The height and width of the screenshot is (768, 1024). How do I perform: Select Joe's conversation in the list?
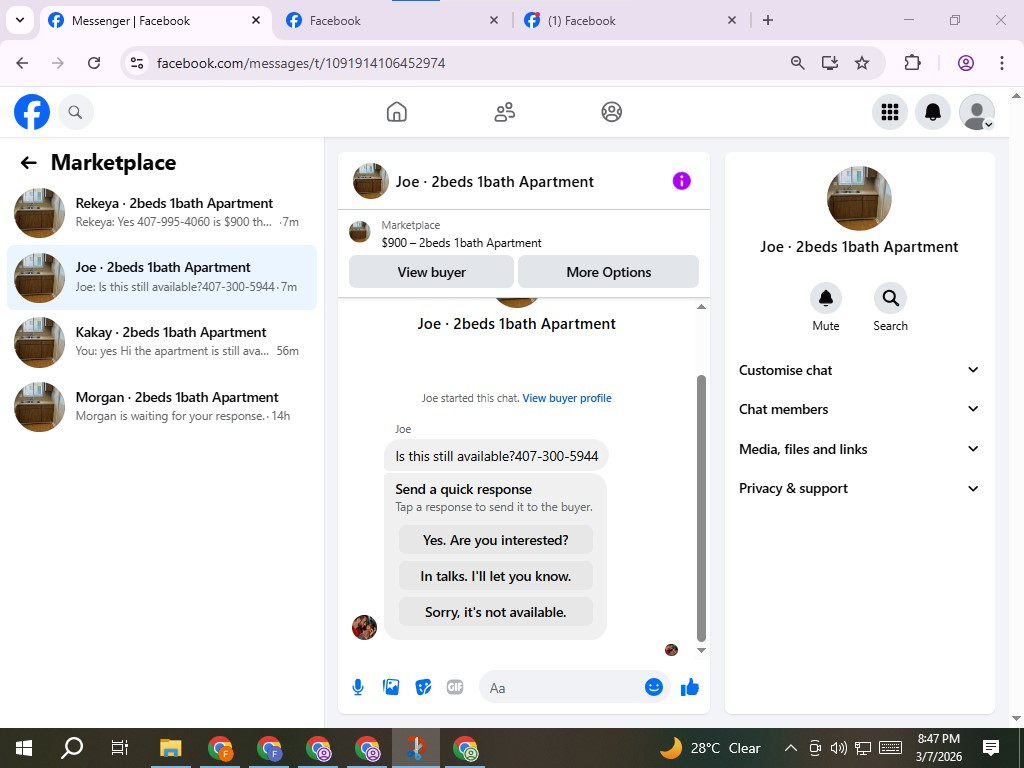tap(162, 278)
